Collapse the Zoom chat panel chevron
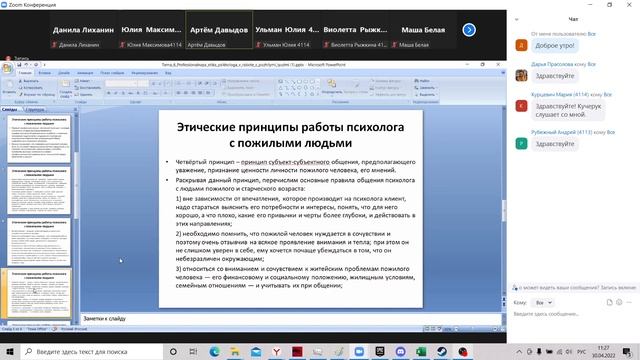Image resolution: width=640 pixels, height=360 pixels. tap(517, 19)
